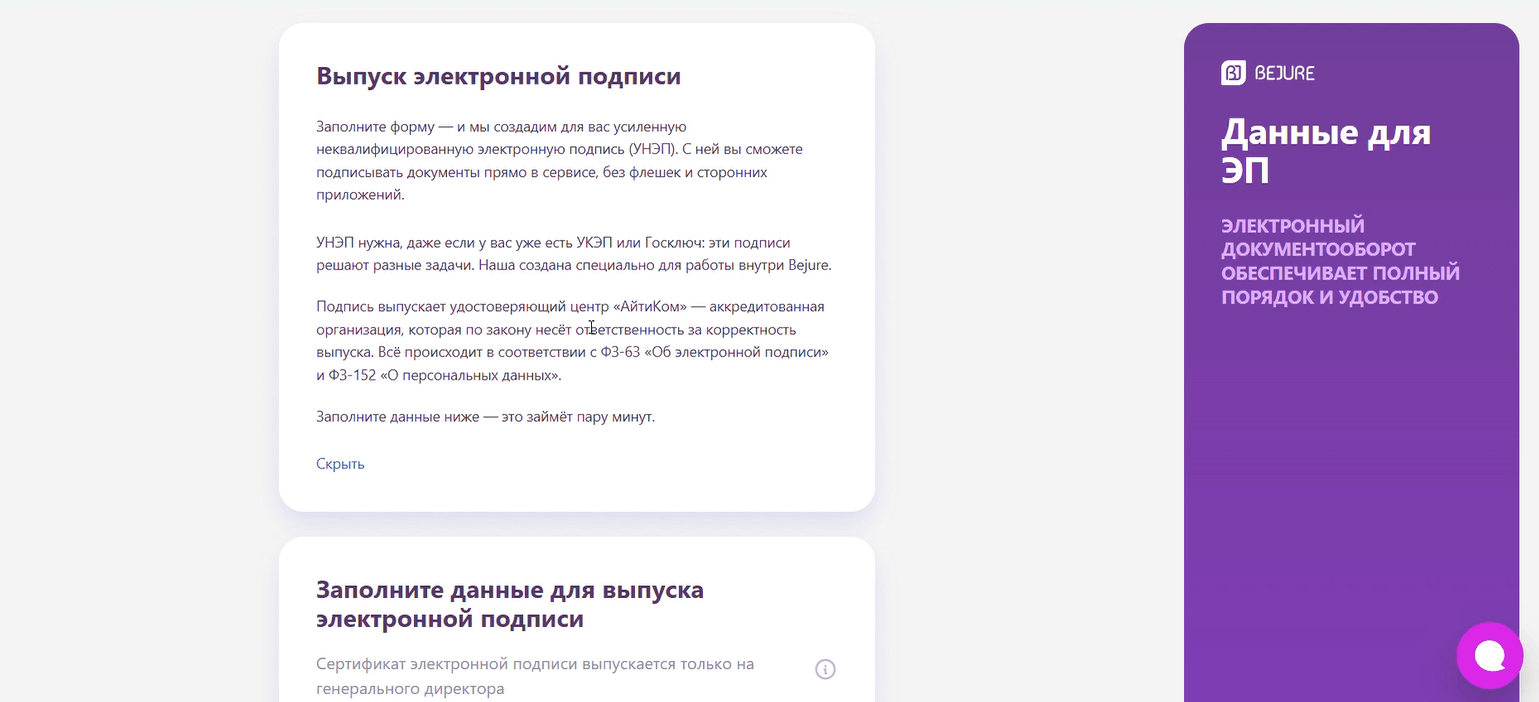
Task: Collapse description with the Скрыть link
Action: 340,464
